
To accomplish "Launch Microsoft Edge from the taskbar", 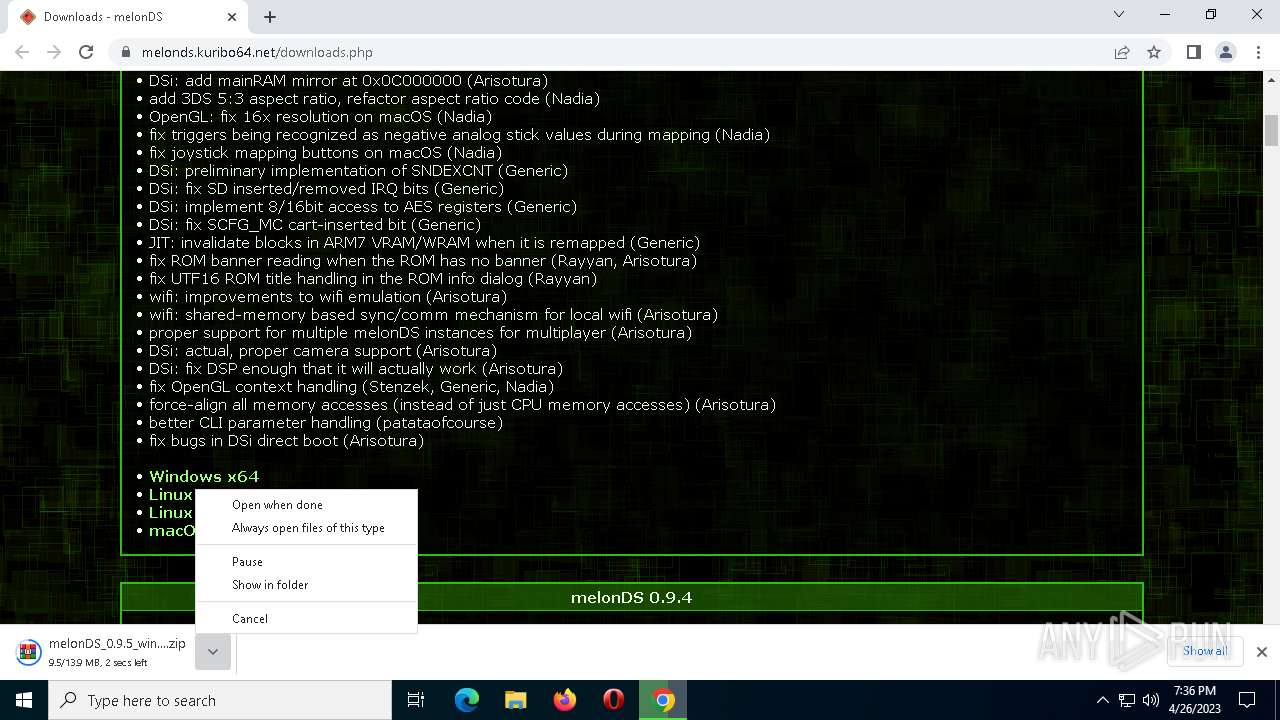I will click(467, 700).
